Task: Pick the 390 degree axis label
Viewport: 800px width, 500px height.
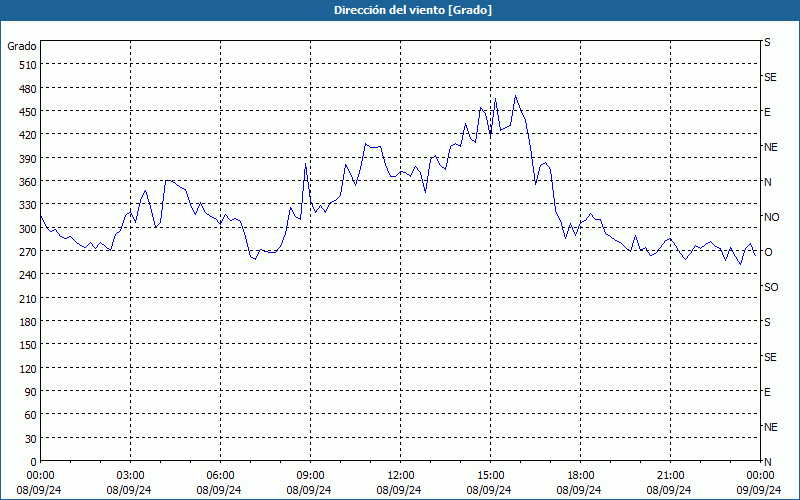Action: click(x=29, y=159)
